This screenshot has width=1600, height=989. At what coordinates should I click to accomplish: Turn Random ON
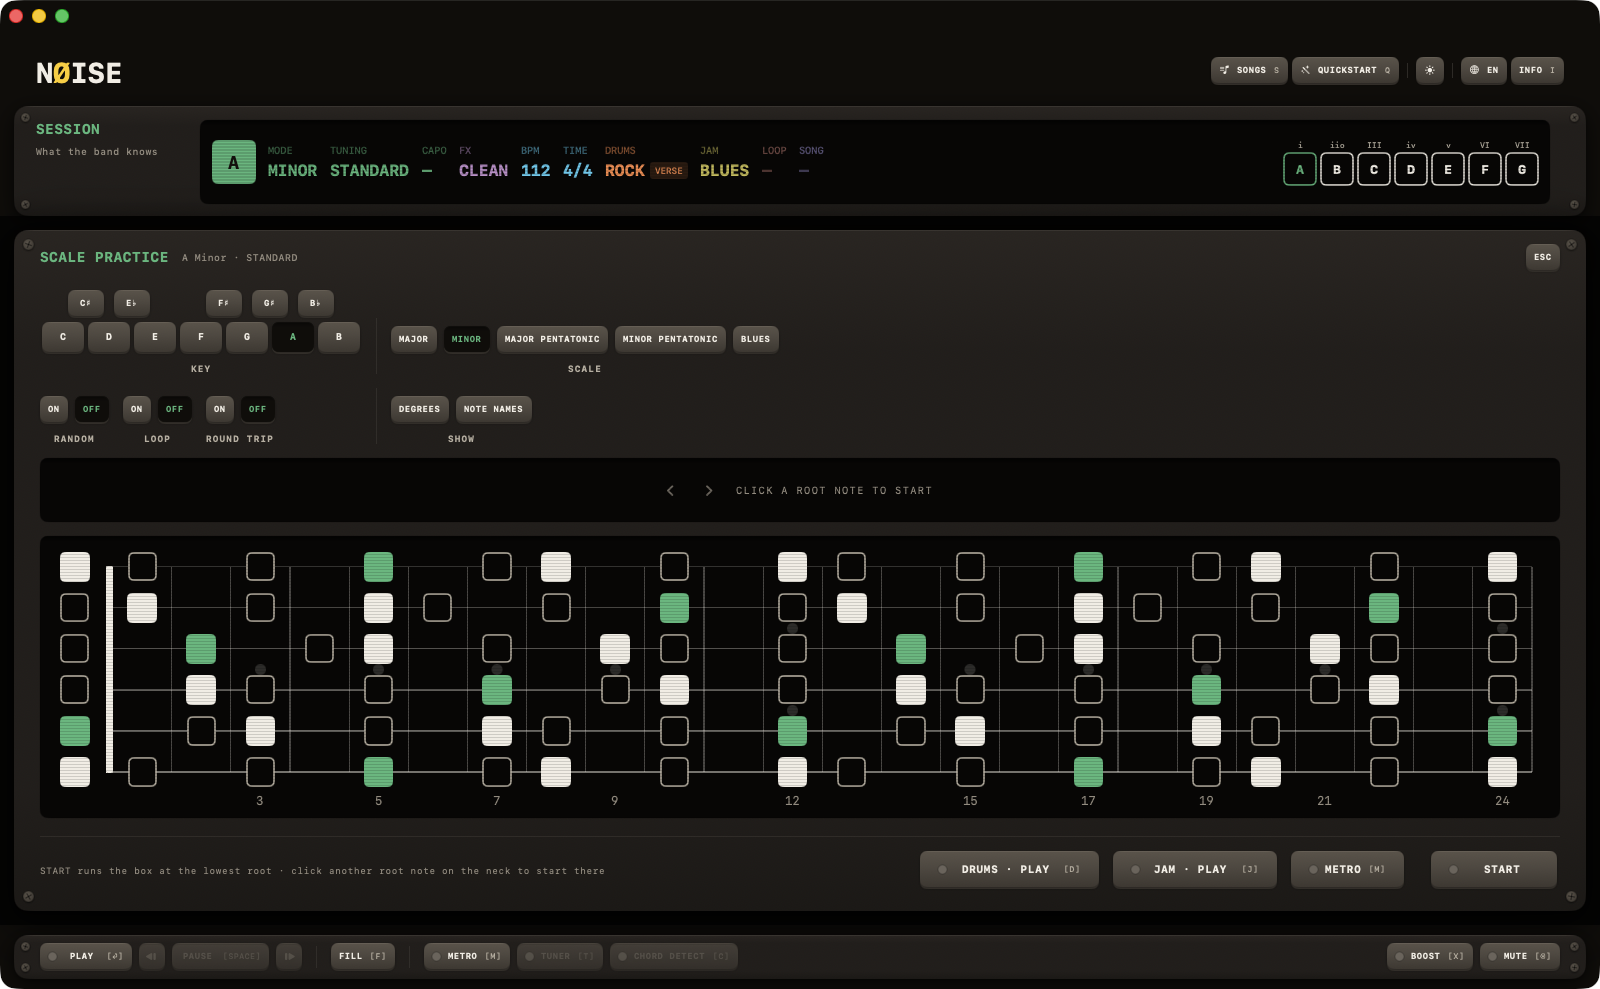[54, 409]
